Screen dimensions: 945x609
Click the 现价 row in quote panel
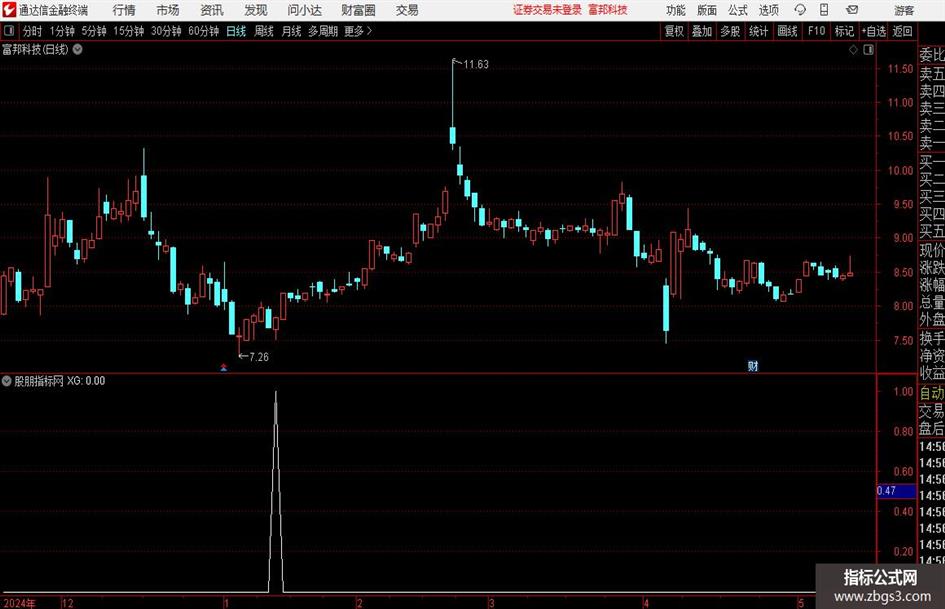point(932,250)
